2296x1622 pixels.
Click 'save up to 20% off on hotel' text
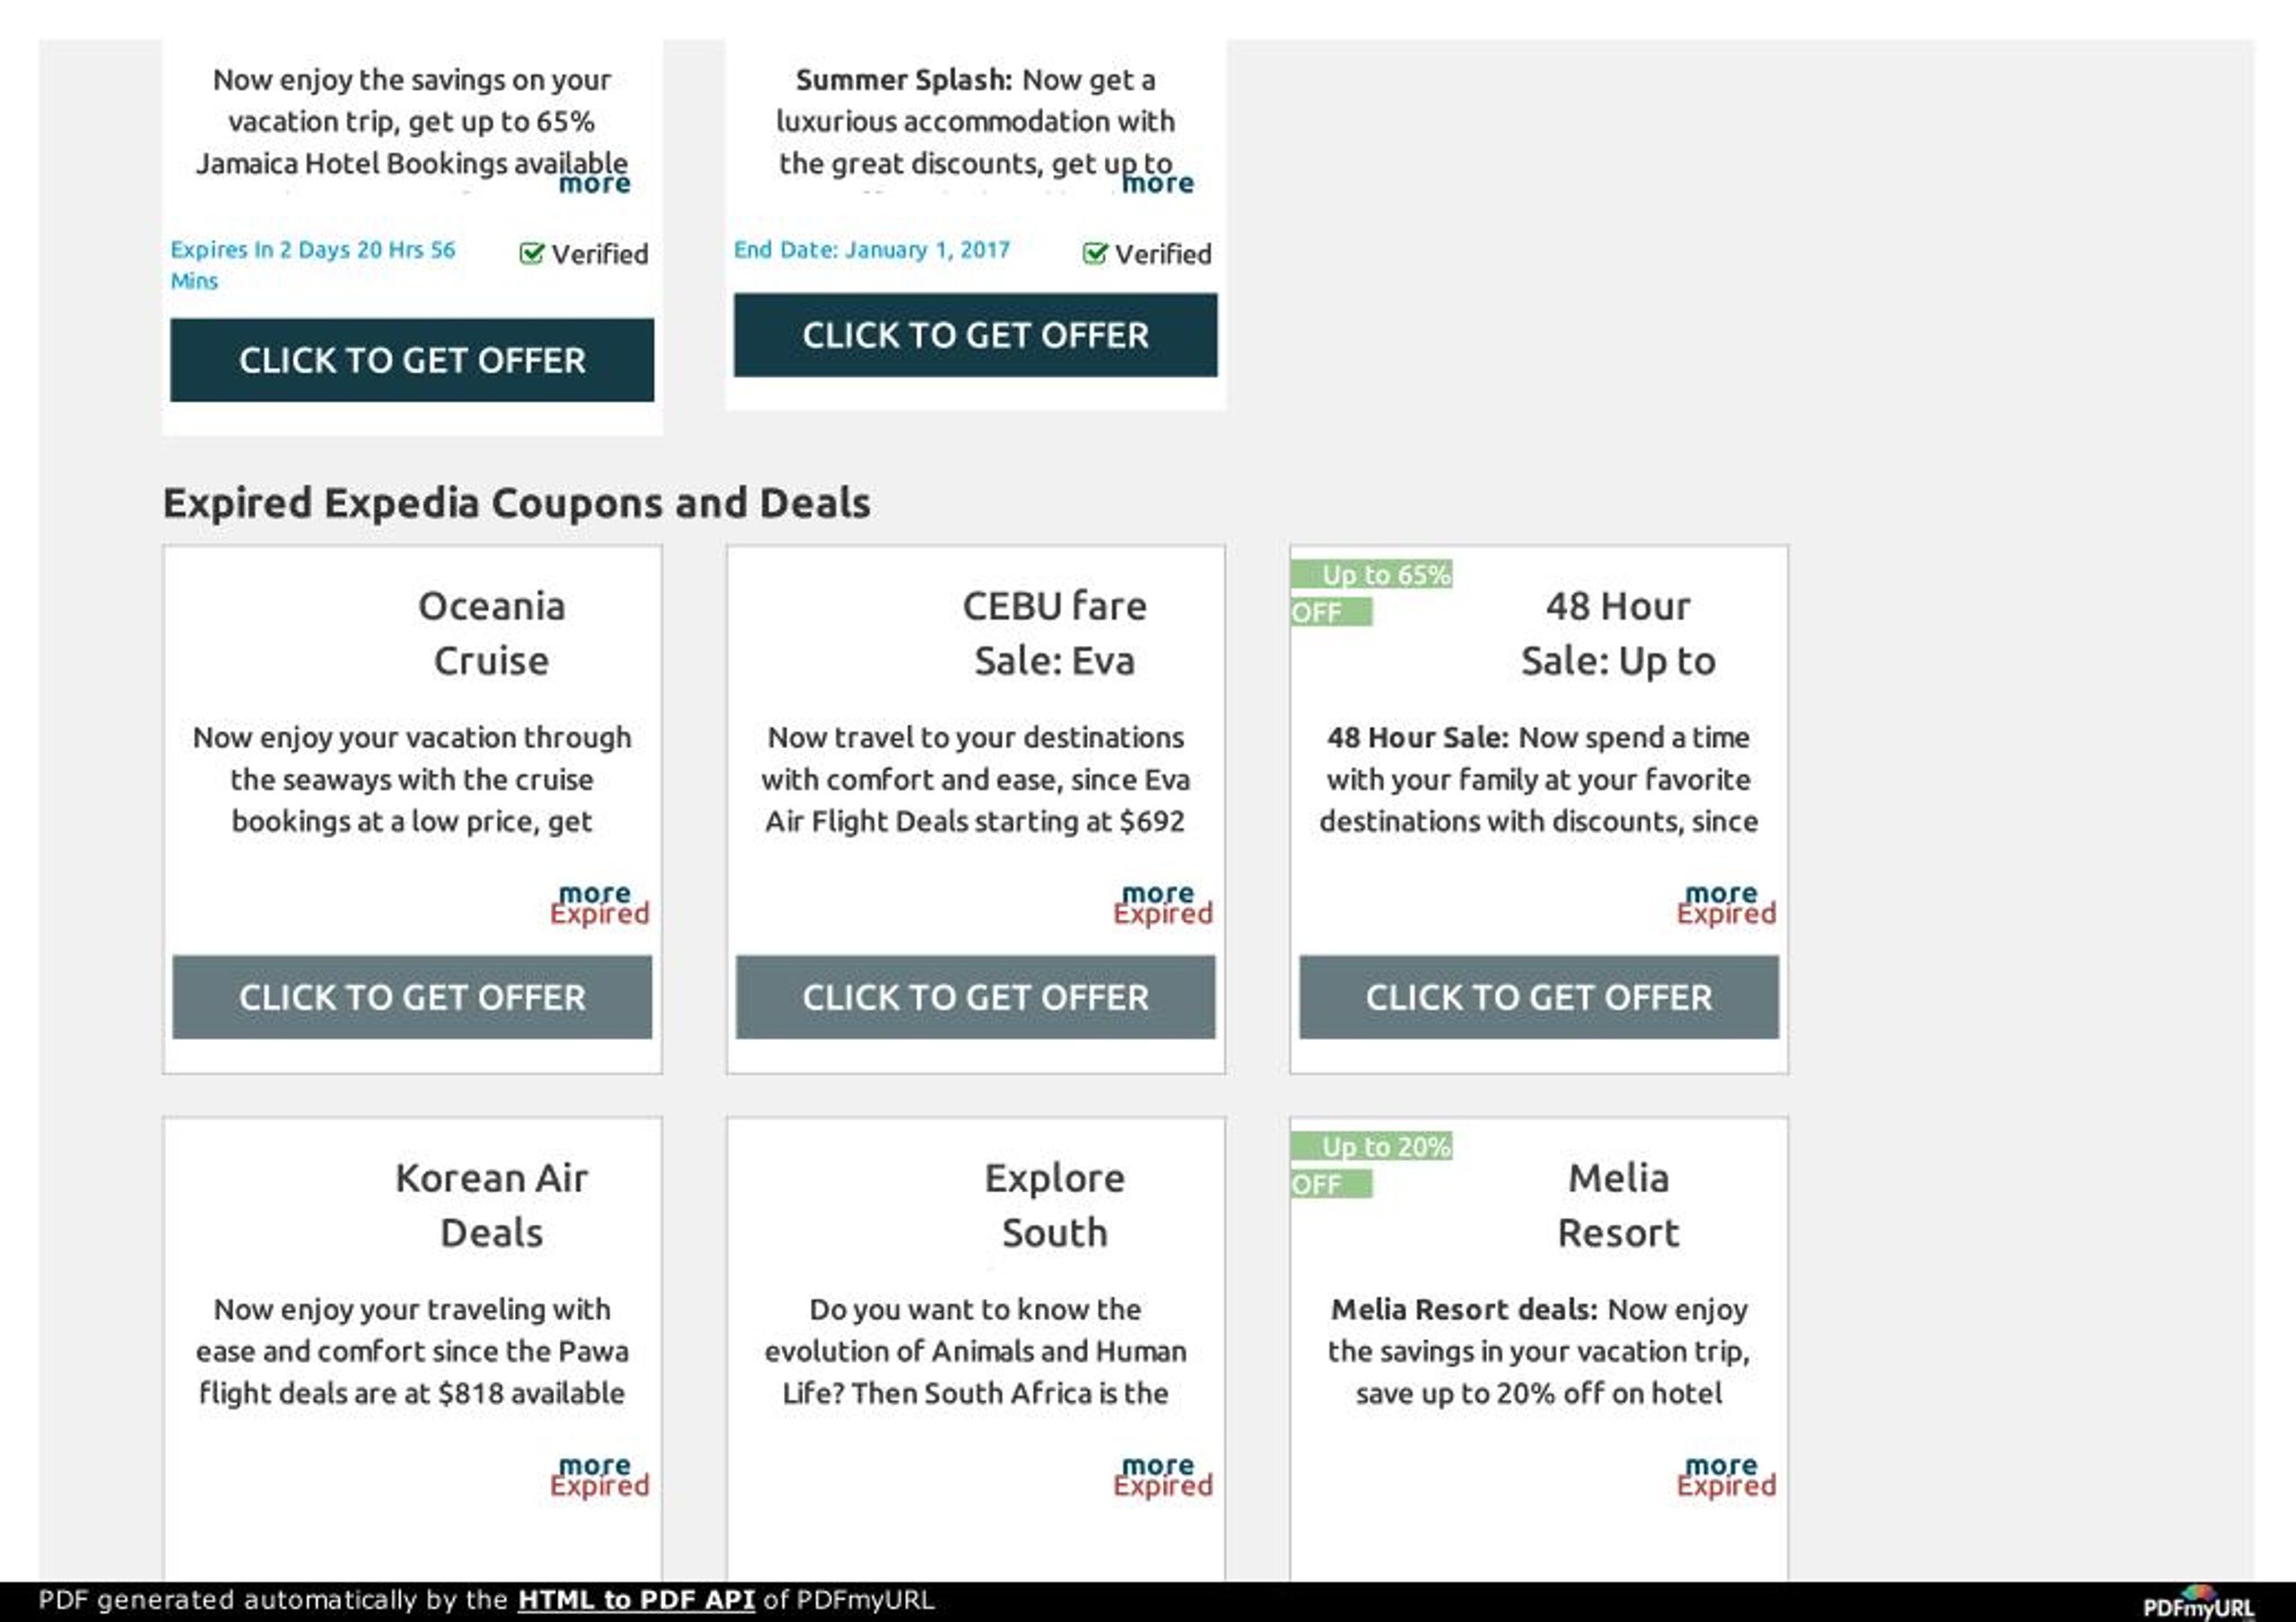(x=1539, y=1394)
